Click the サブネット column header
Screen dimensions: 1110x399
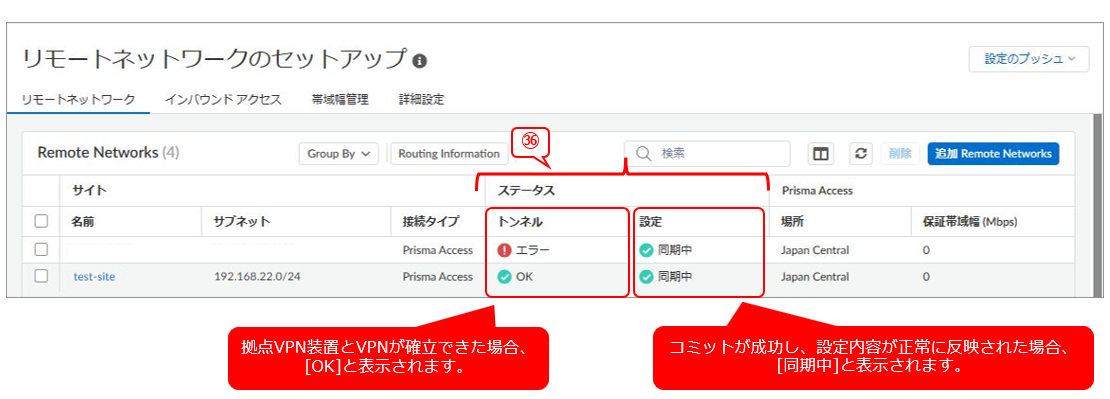pyautogui.click(x=241, y=222)
